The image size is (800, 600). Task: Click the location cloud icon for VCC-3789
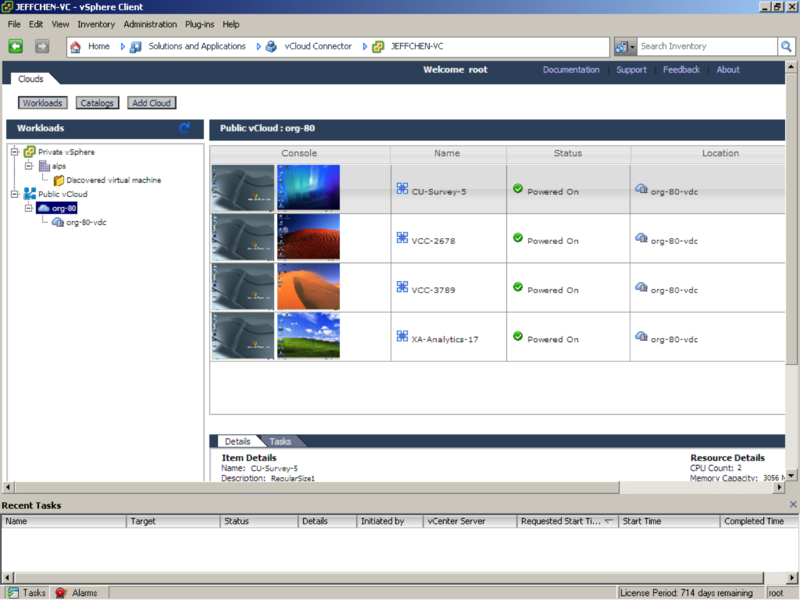click(x=641, y=287)
